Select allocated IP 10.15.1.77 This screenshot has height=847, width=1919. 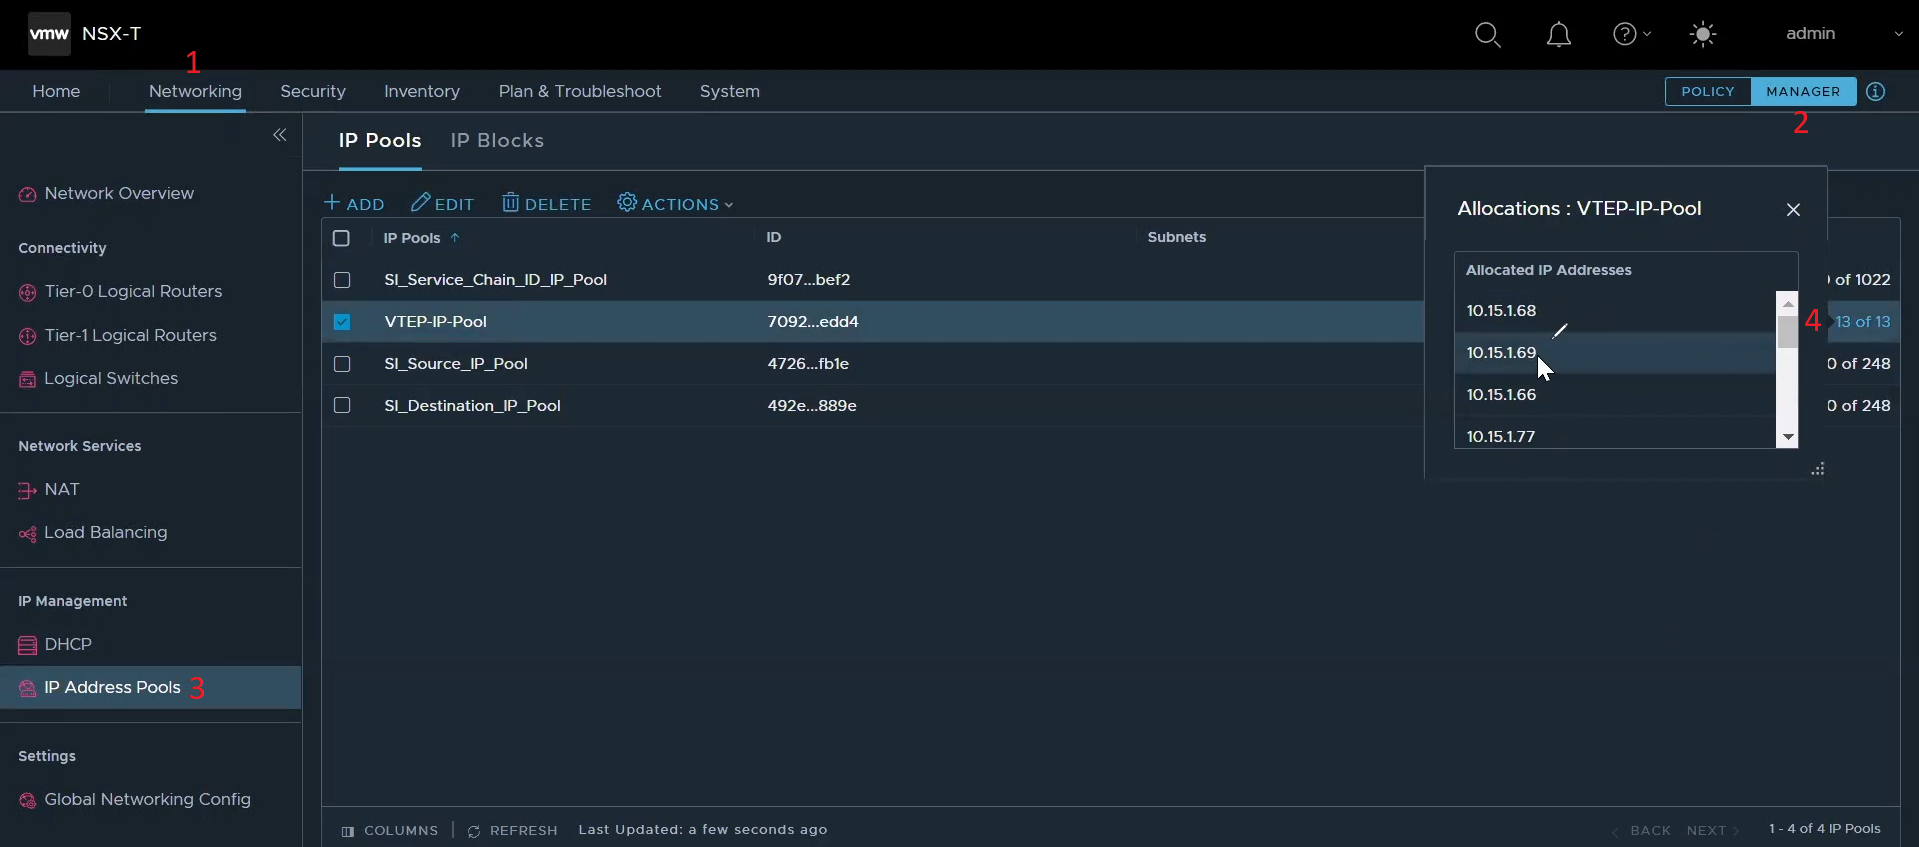1614,436
